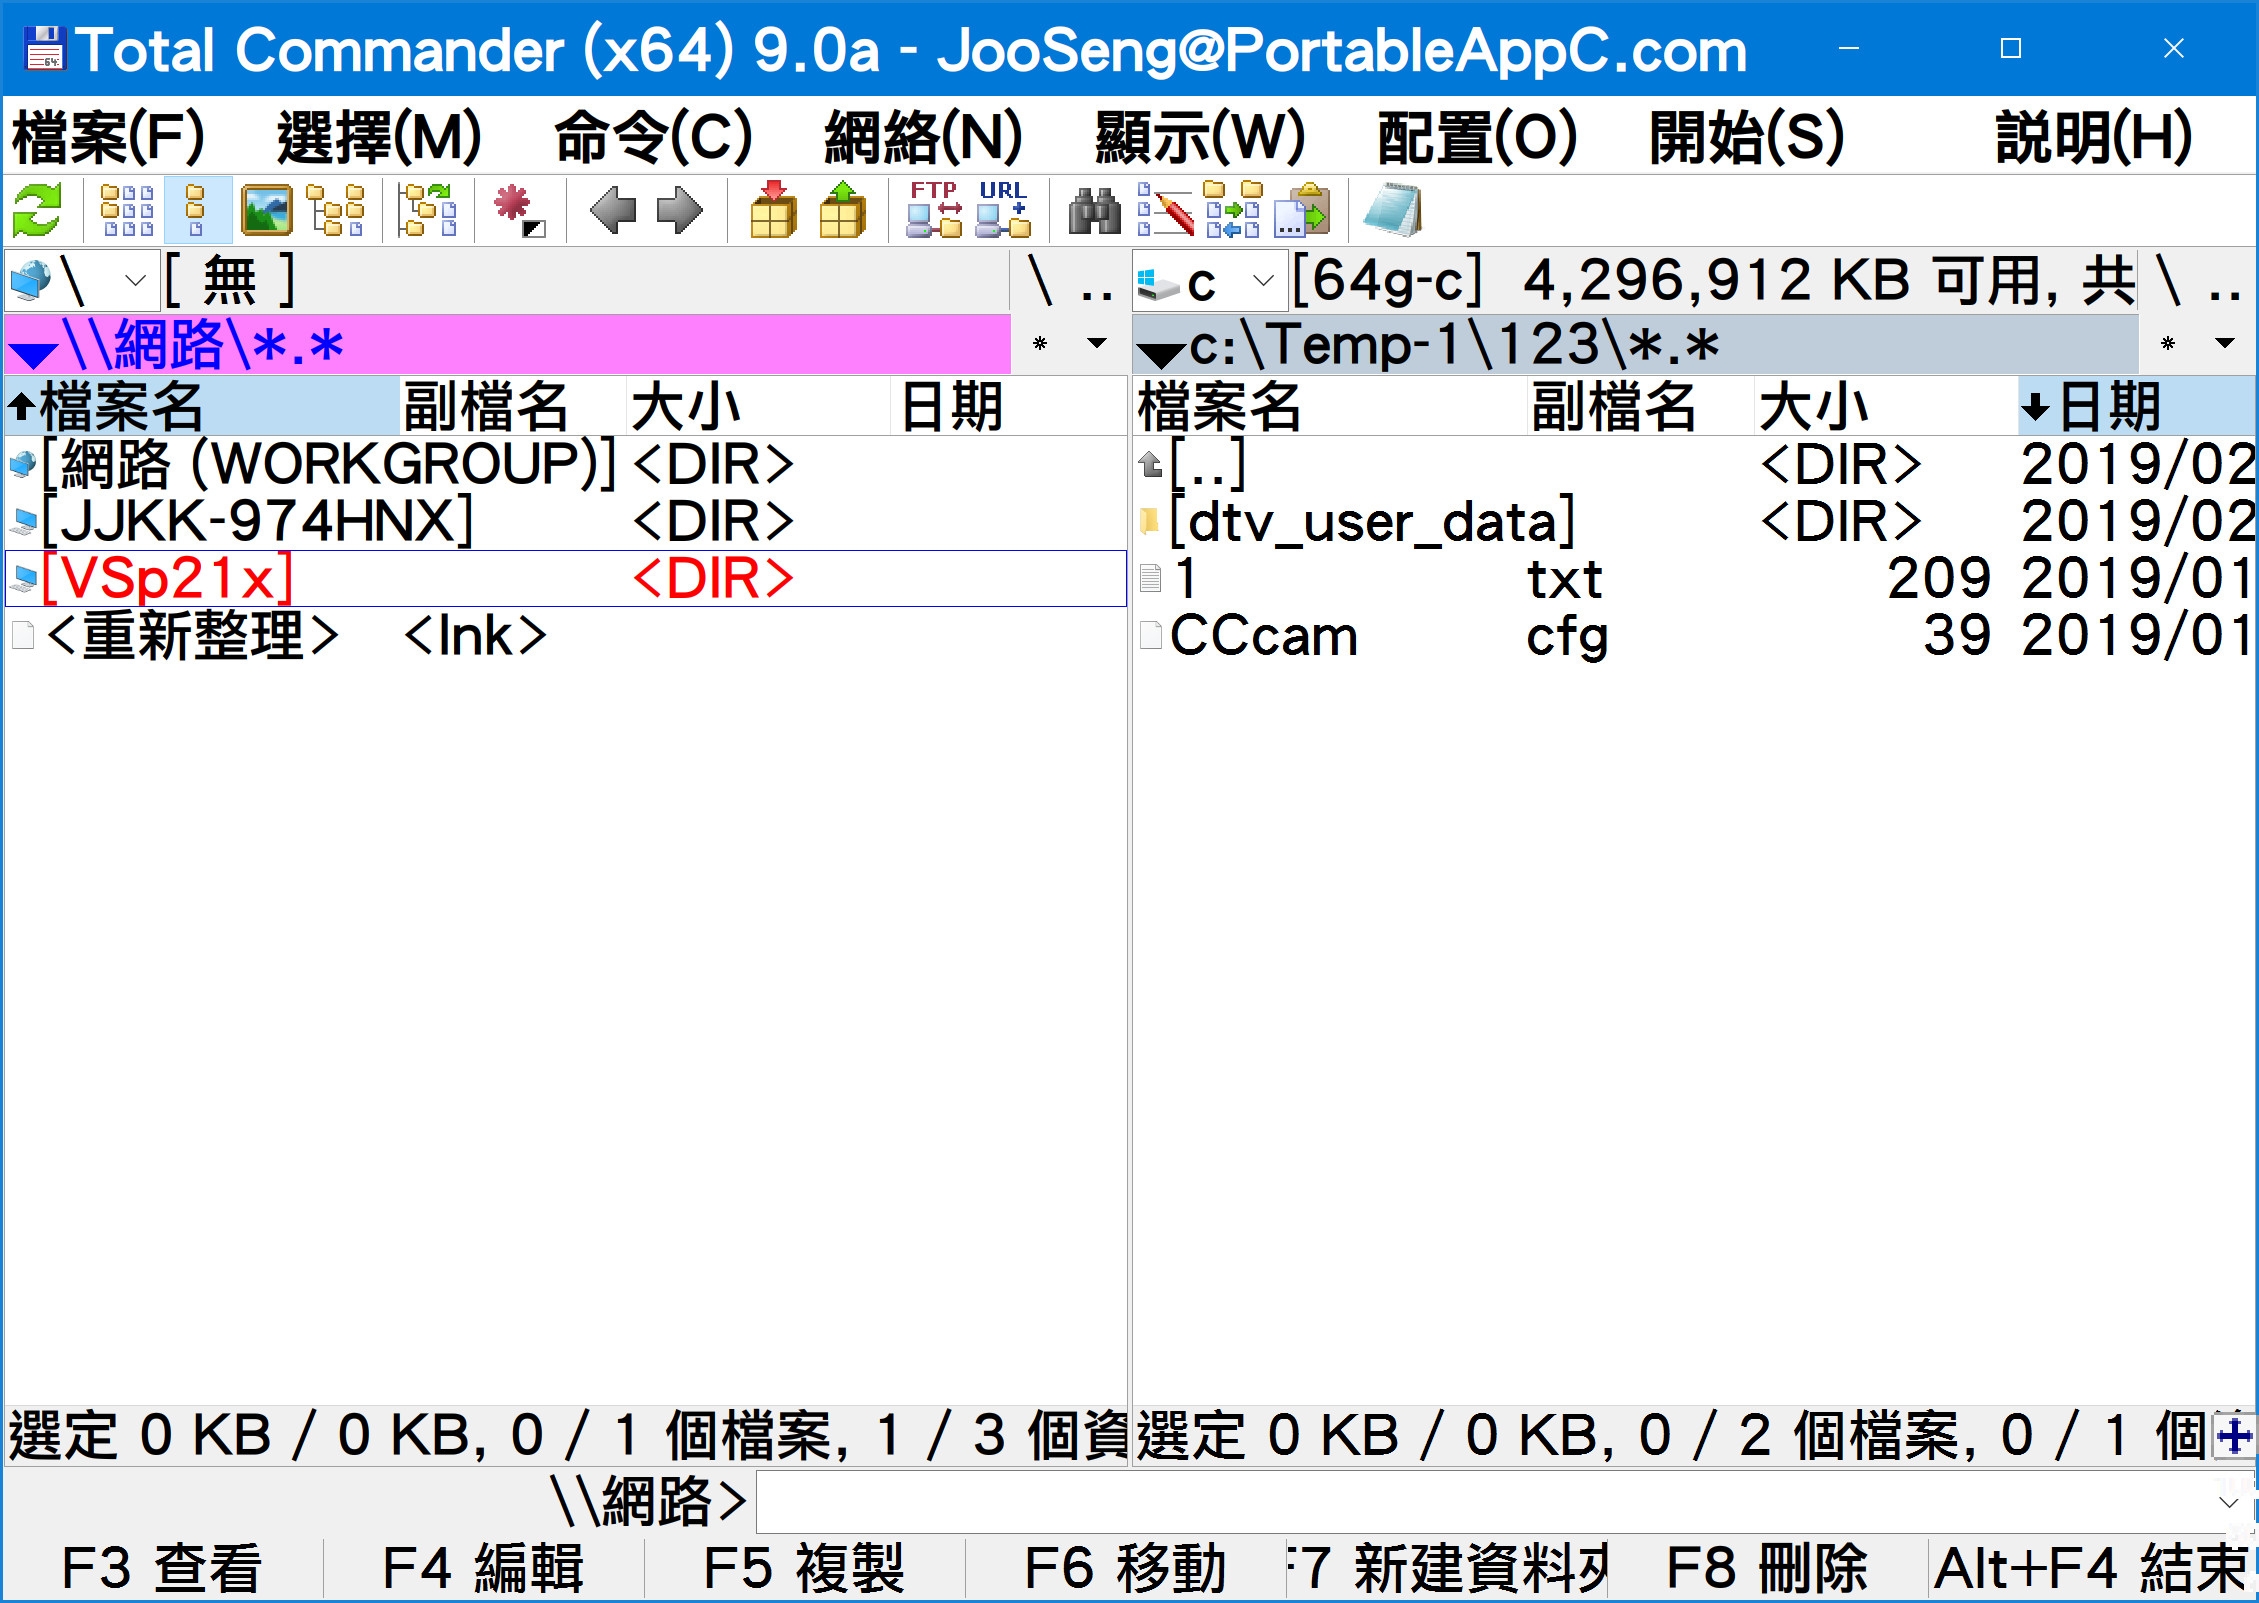Click the left panel root backslash button

pos(1041,281)
